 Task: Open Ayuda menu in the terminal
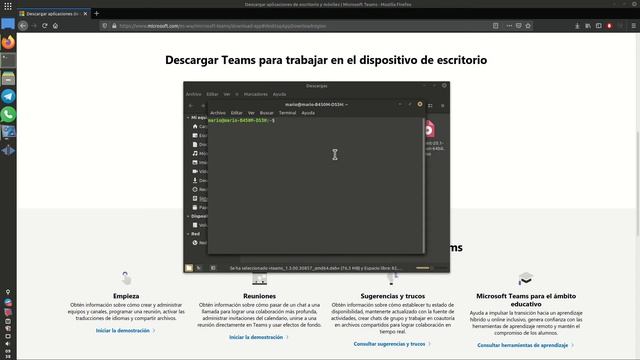(x=308, y=113)
